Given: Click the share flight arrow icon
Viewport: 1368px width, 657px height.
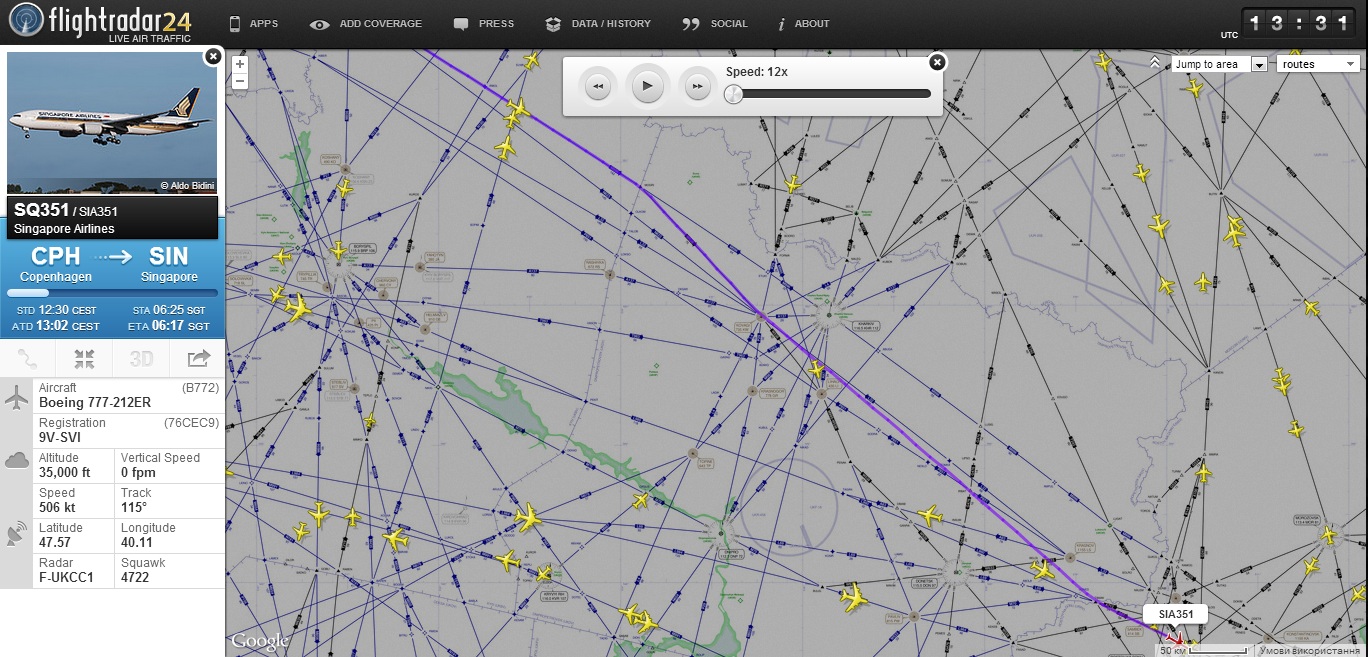Looking at the screenshot, I should pyautogui.click(x=198, y=358).
